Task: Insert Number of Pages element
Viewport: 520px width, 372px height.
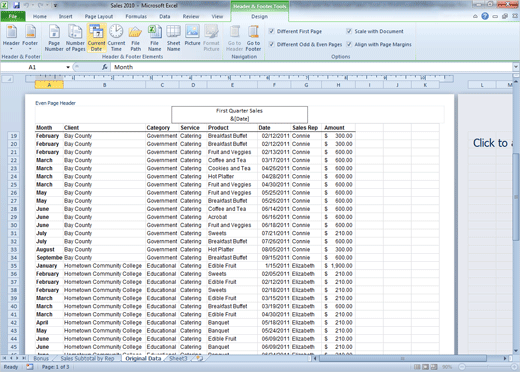Action: [75, 38]
